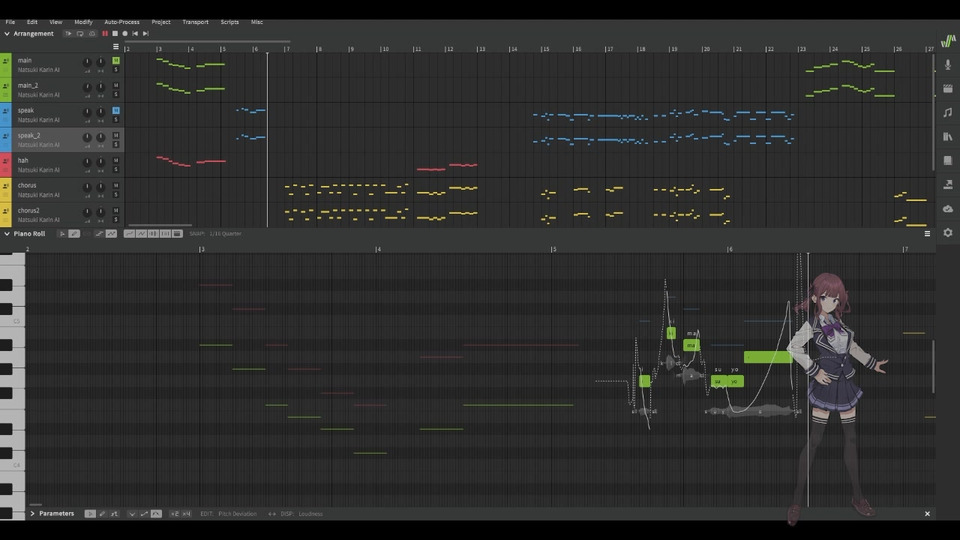Collapse the Piano Roll panel
The height and width of the screenshot is (540, 960).
coord(7,233)
